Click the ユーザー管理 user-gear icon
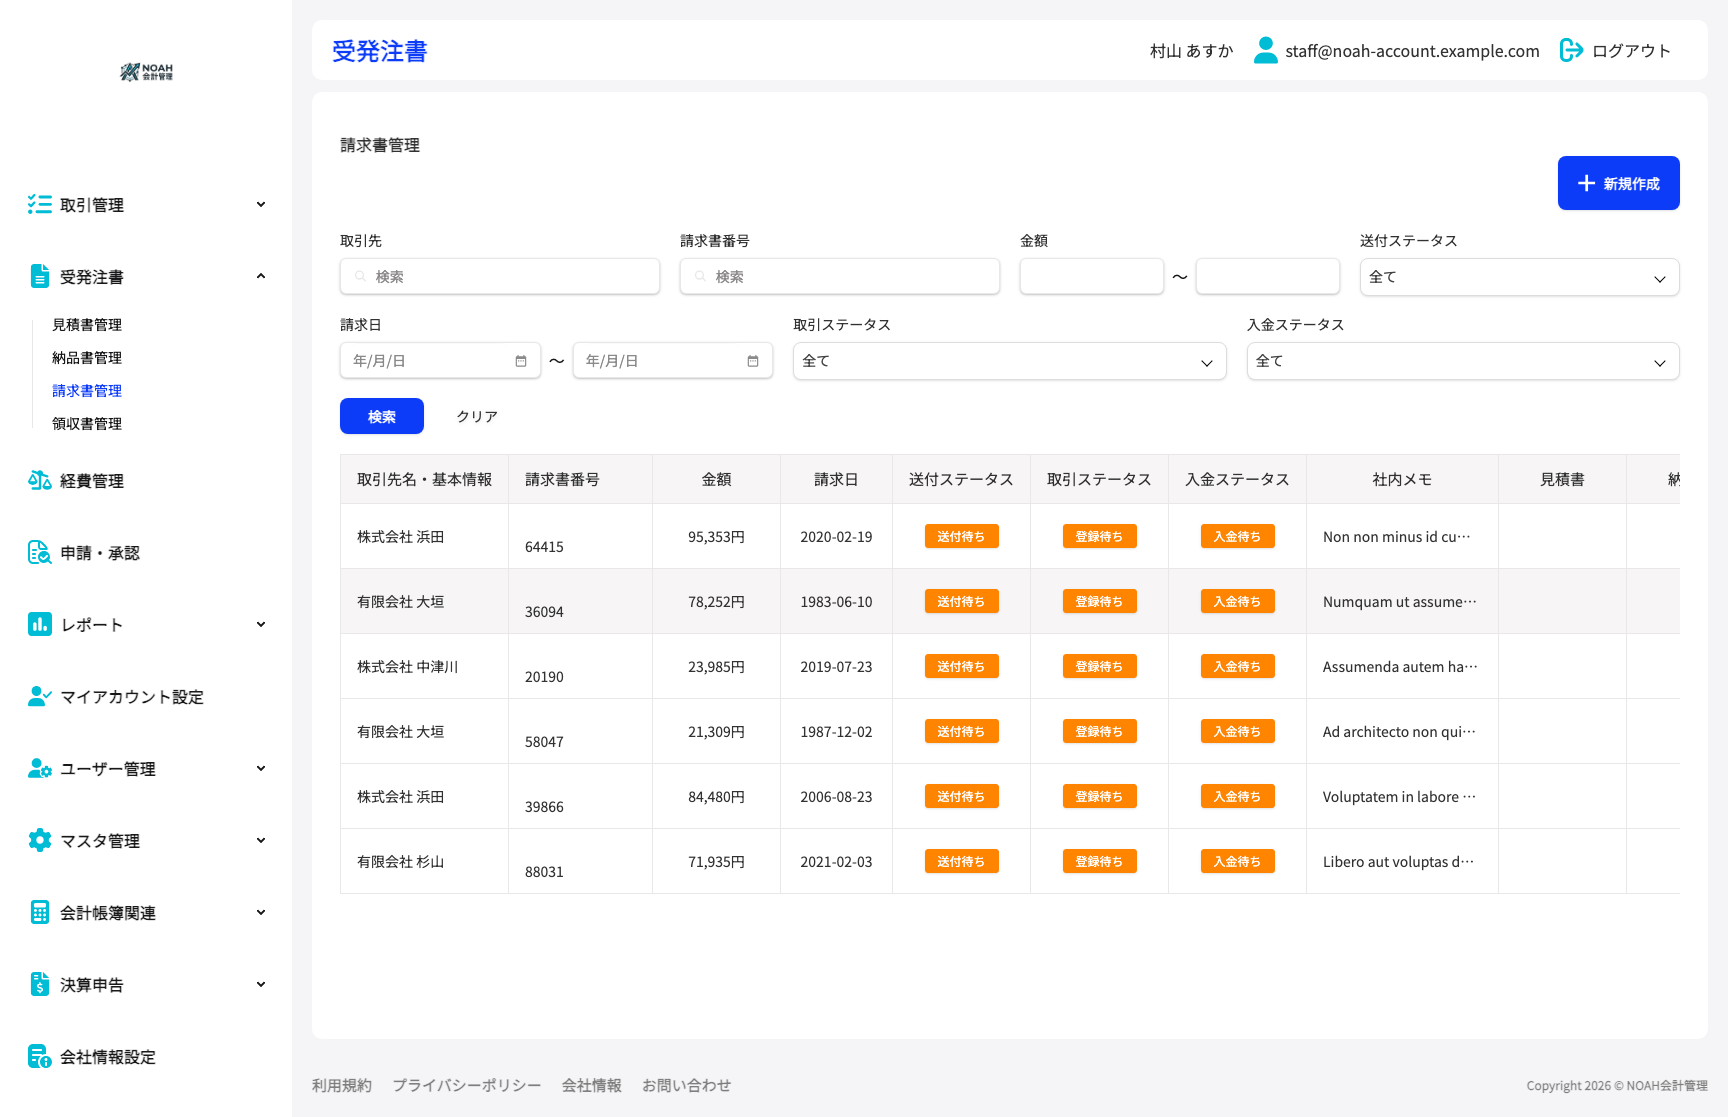The height and width of the screenshot is (1117, 1728). point(40,768)
